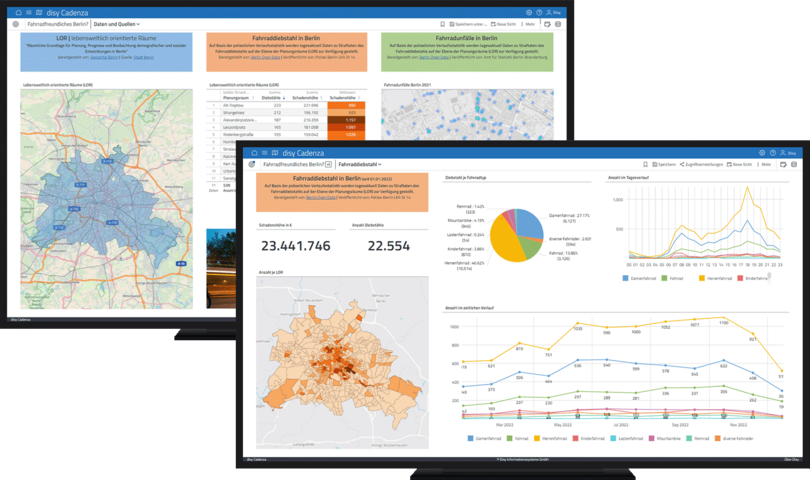
Task: Toggle Kinderfahrrad in daily chart legend
Action: (x=752, y=278)
